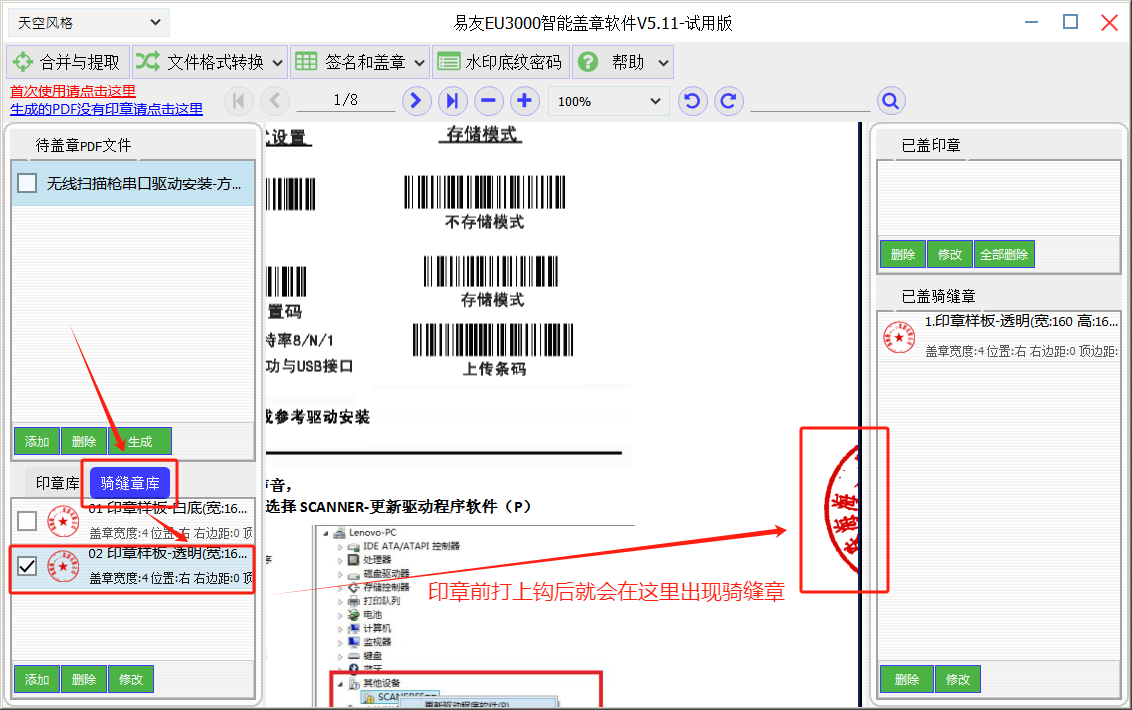The image size is (1132, 710).
Task: Switch to the 印章库 tab
Action: [x=57, y=483]
